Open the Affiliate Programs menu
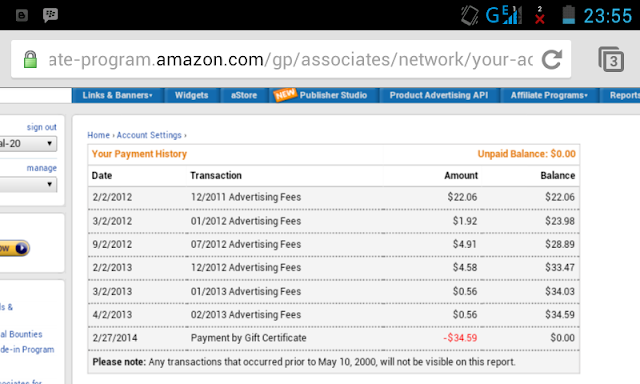640x384 pixels. 549,95
